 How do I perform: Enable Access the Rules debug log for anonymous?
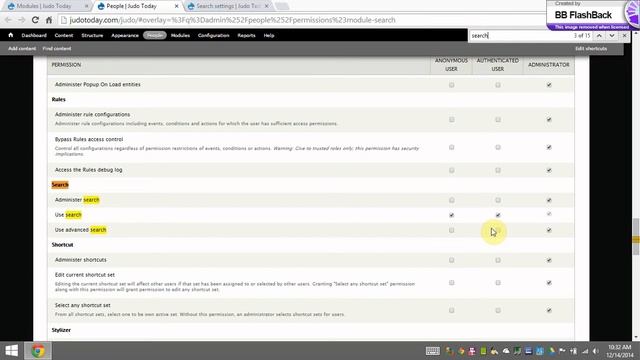tap(451, 170)
